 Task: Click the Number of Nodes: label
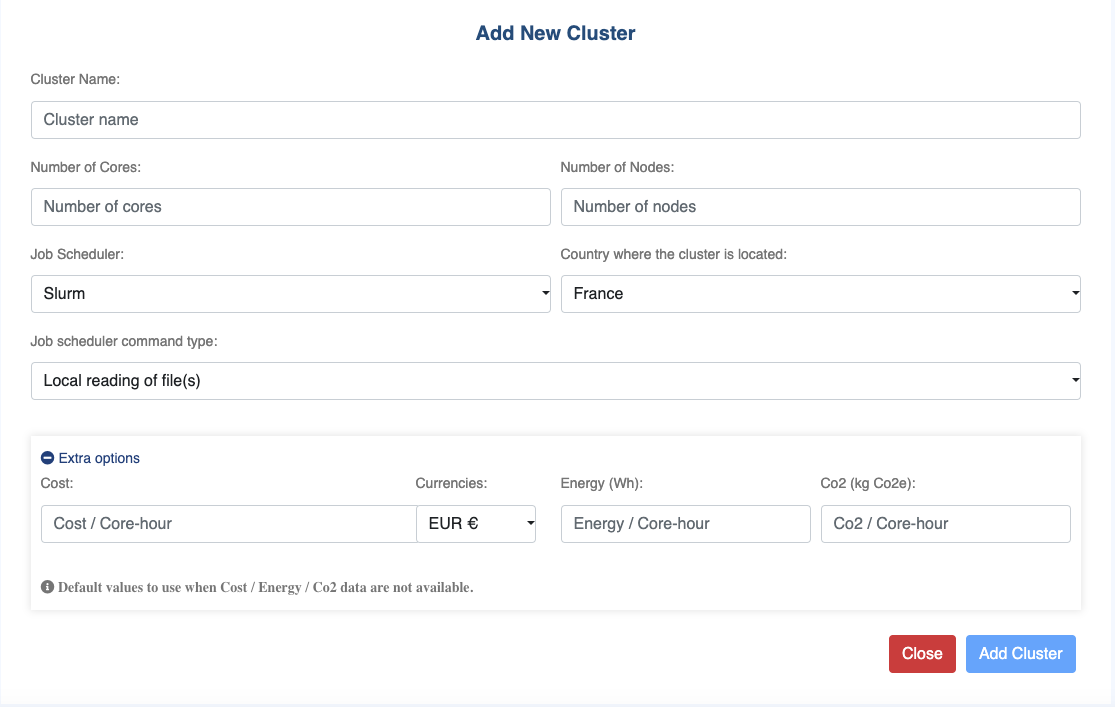pos(617,167)
